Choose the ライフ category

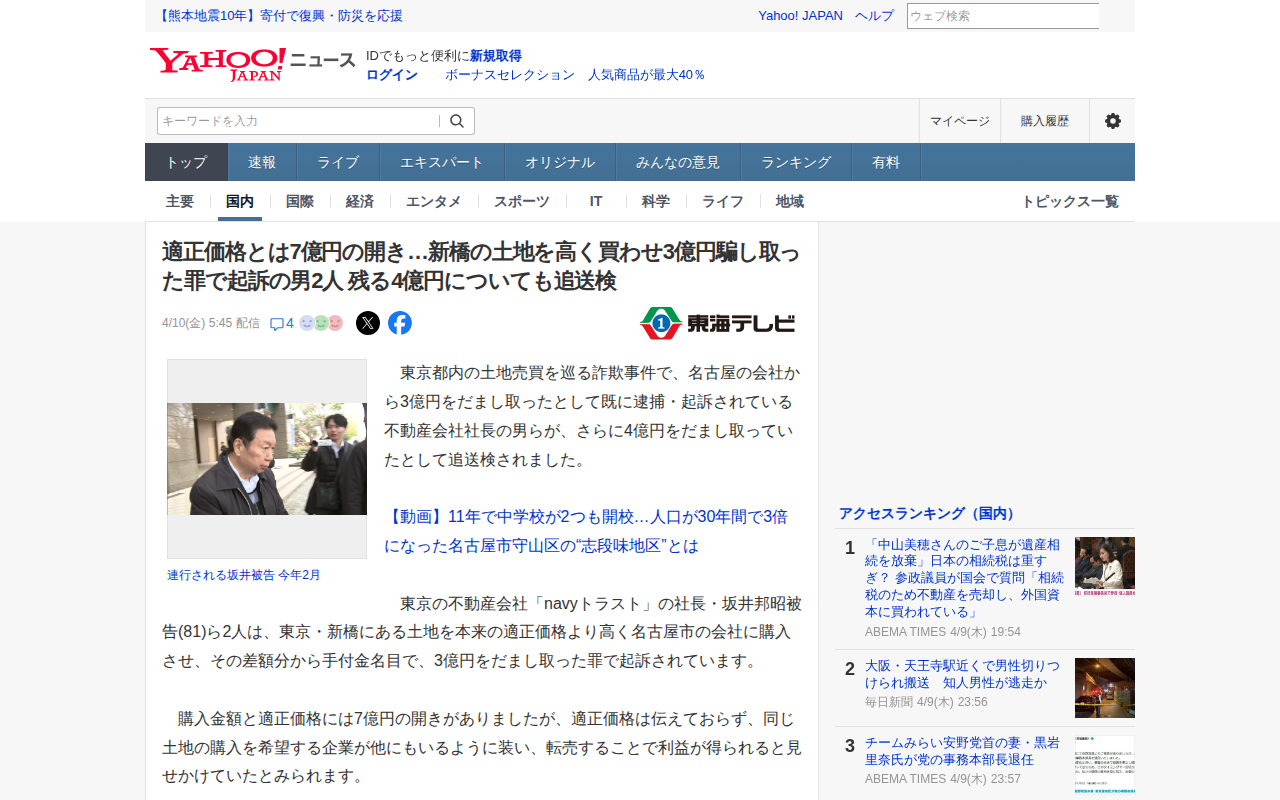[x=723, y=201]
